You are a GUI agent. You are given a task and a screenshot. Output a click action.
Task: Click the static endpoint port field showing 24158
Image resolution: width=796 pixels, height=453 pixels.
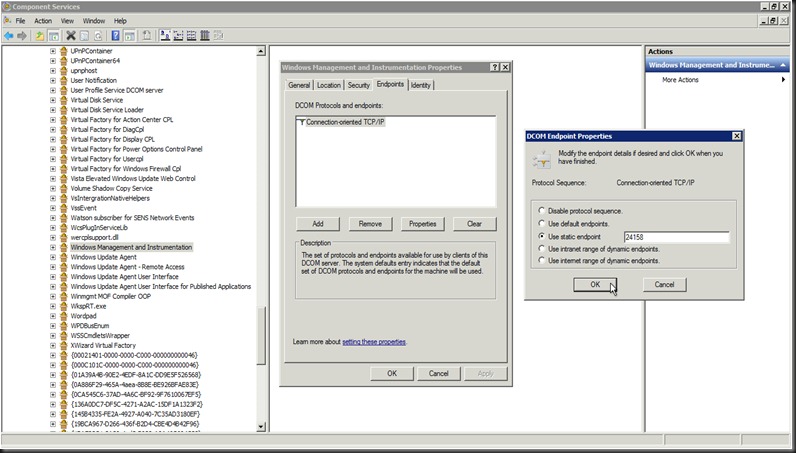677,237
